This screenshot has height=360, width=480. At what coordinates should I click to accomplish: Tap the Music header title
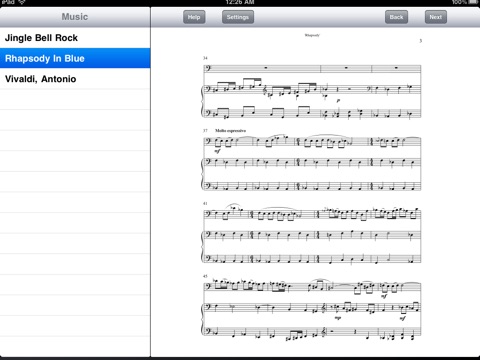(x=75, y=17)
